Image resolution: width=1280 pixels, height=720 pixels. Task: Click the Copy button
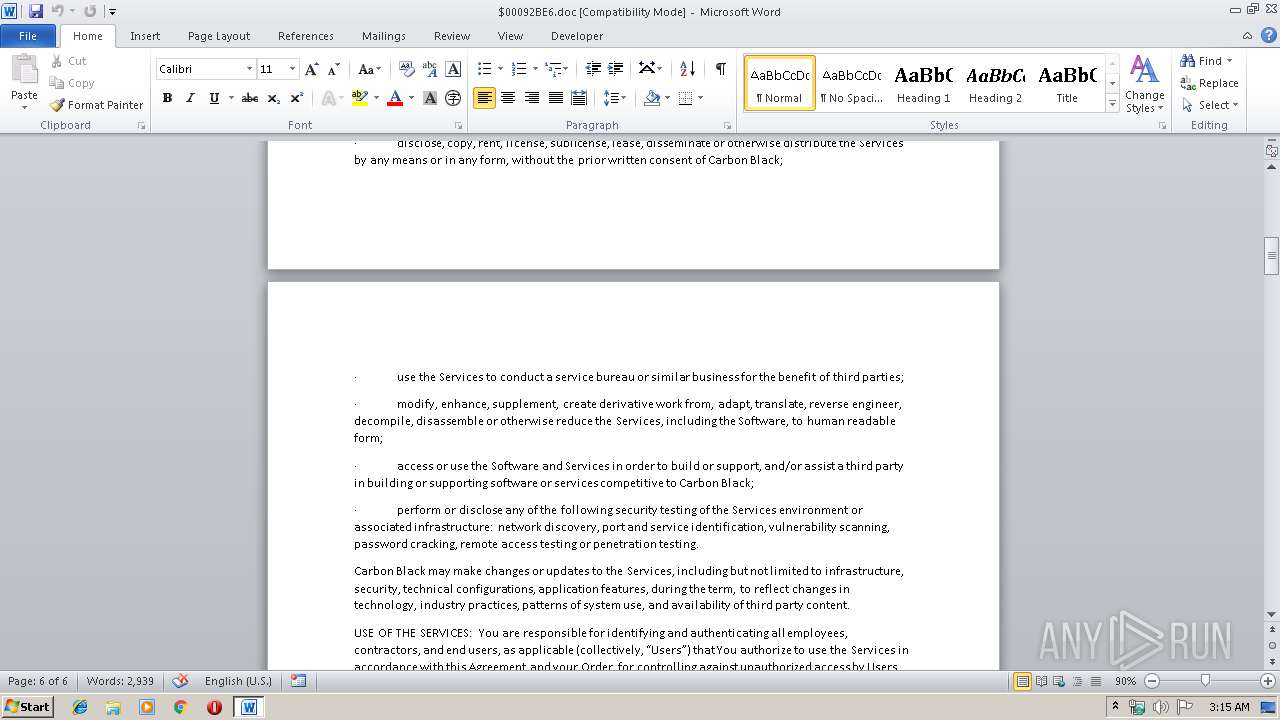pyautogui.click(x=72, y=83)
